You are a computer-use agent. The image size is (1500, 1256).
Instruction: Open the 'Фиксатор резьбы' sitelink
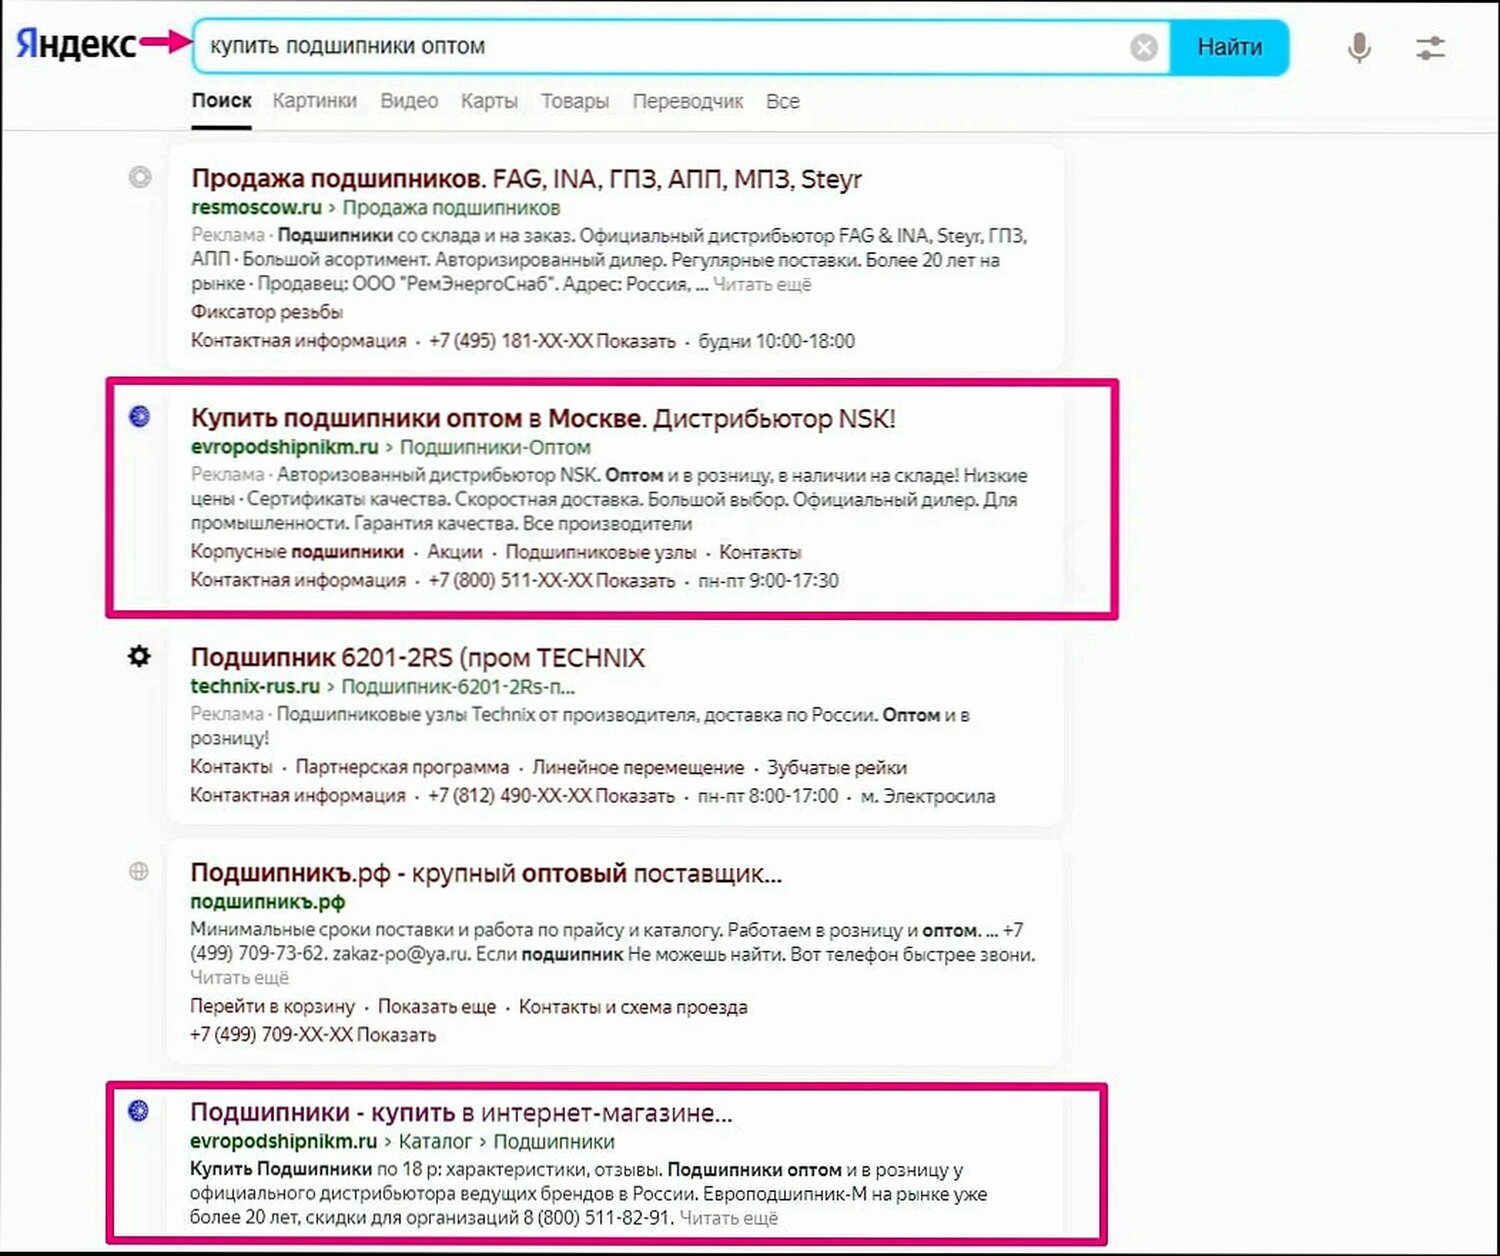[x=267, y=312]
